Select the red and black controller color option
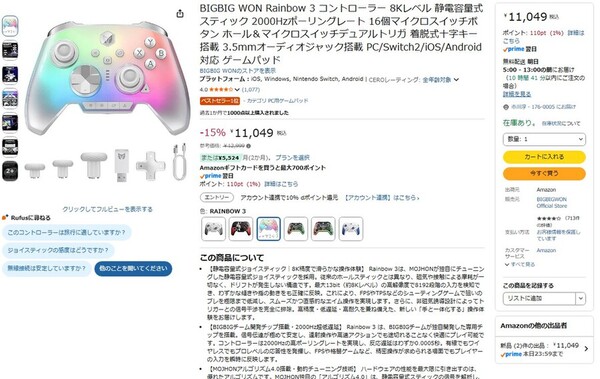The height and width of the screenshot is (379, 600). point(241,229)
